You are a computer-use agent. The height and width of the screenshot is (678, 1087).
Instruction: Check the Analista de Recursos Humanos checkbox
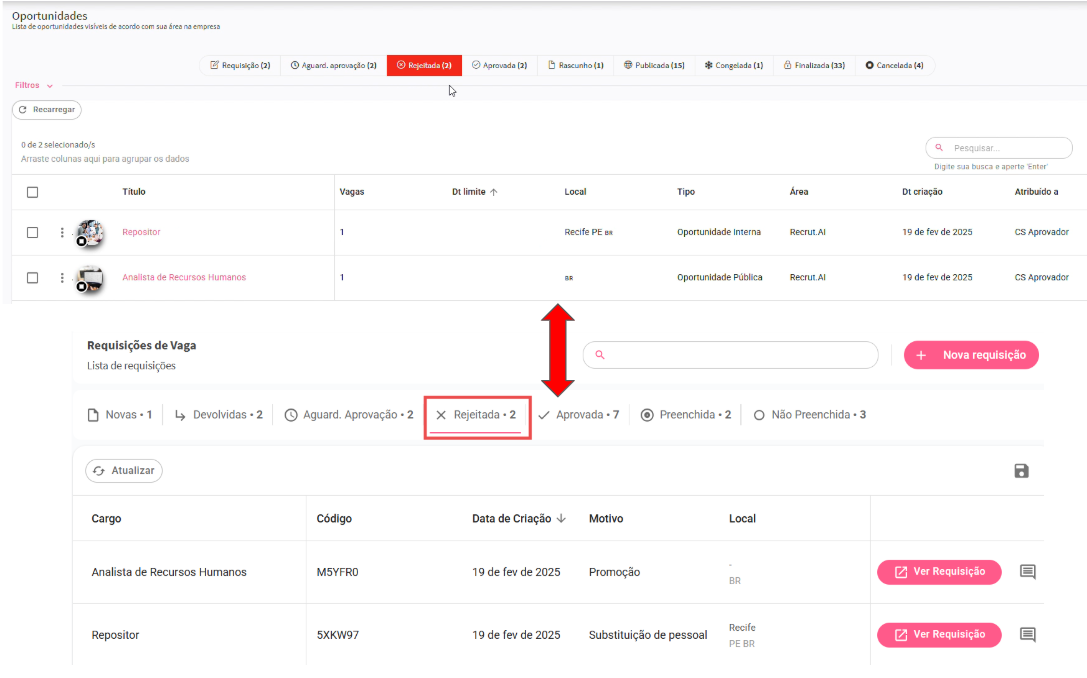32,278
